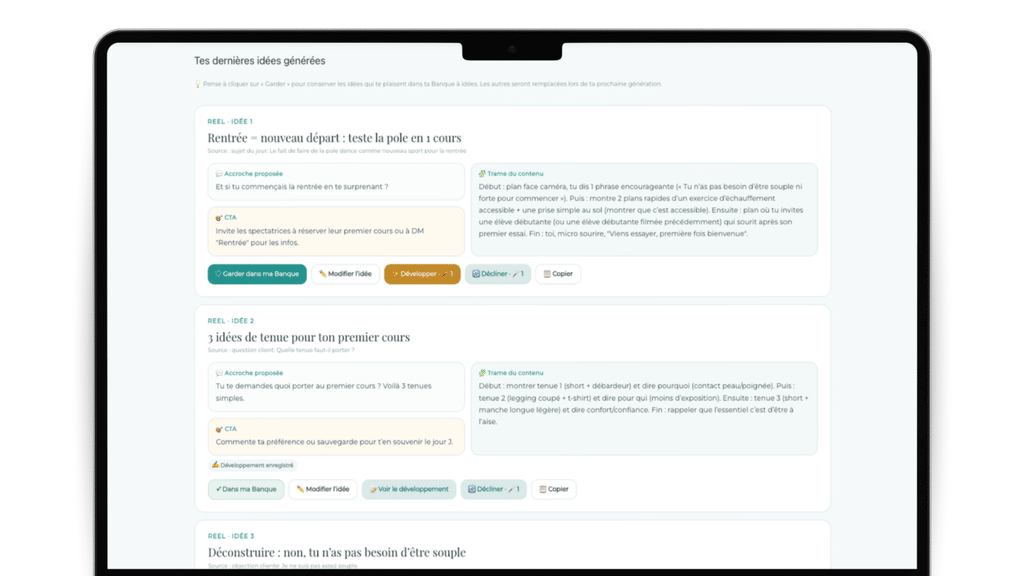Click the heading "Tes dernières idées générées"

pos(259,61)
